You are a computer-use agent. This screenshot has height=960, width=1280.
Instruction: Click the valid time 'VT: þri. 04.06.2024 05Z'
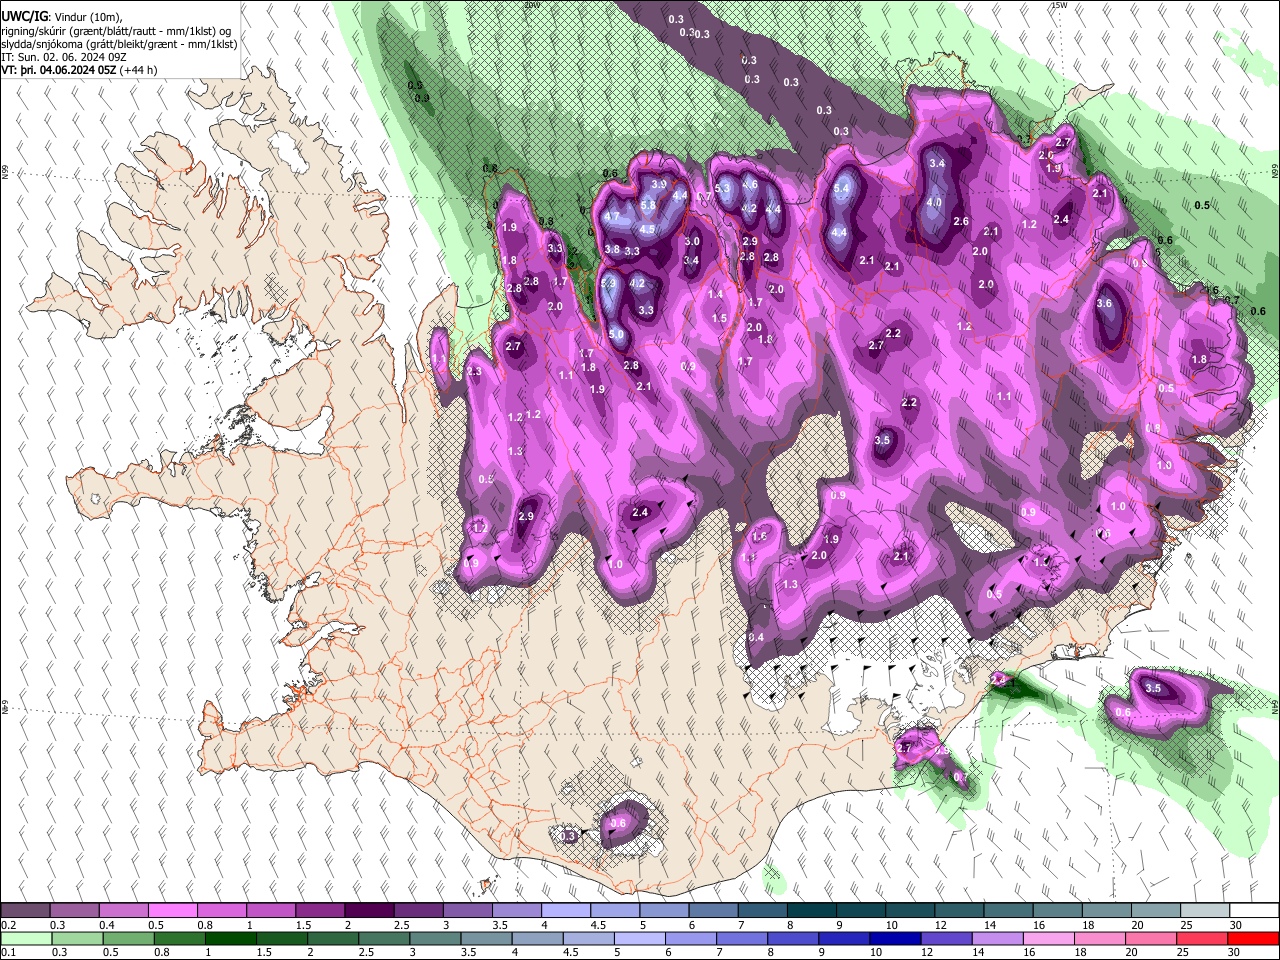click(60, 70)
